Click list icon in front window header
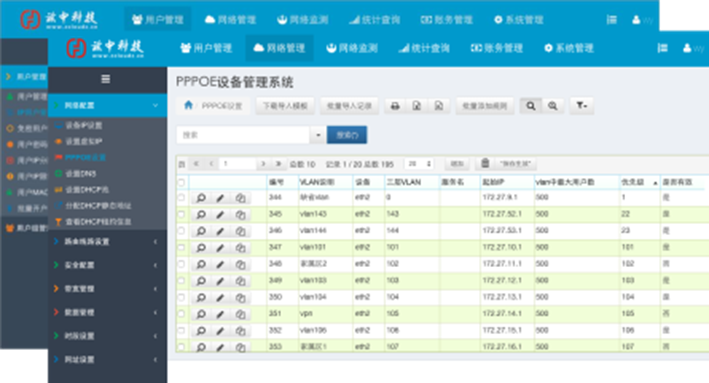709x383 pixels. [x=662, y=48]
